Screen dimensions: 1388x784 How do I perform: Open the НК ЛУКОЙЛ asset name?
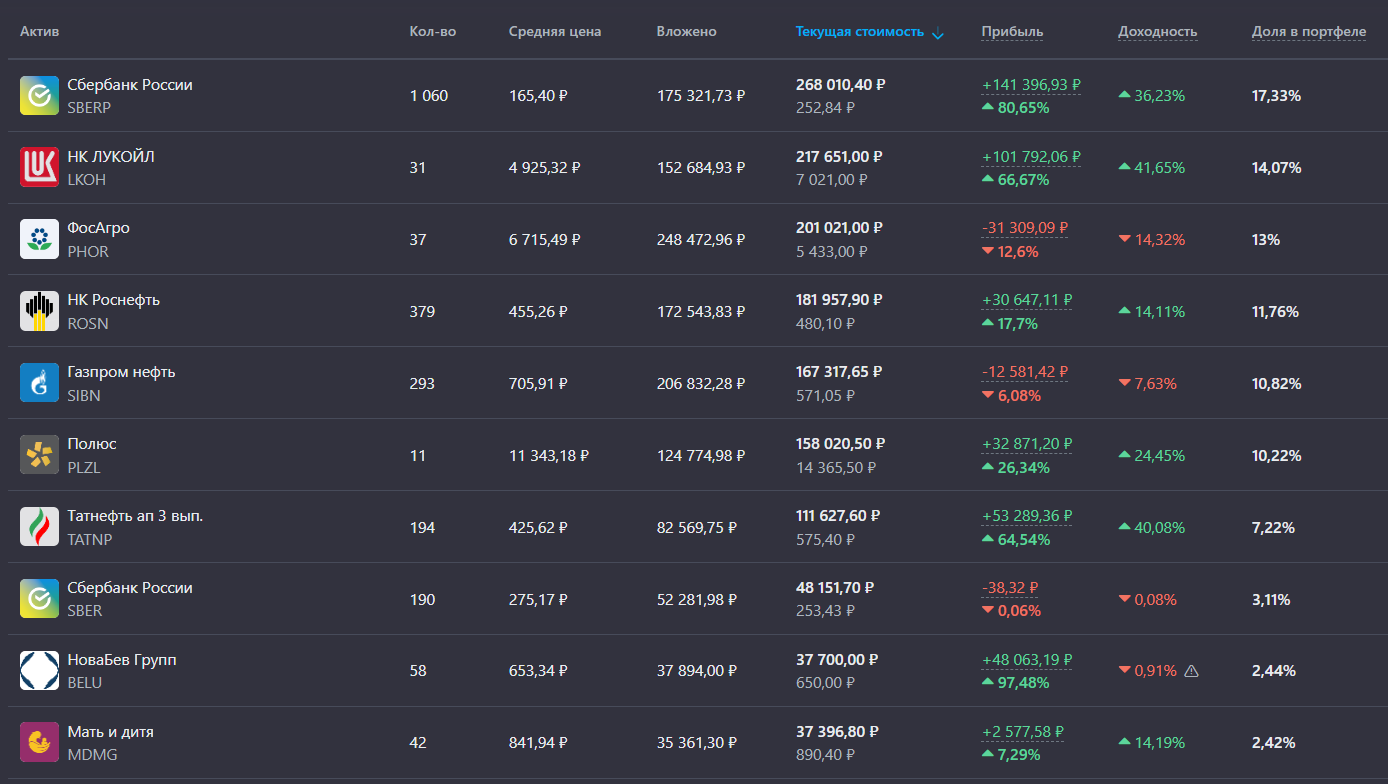pyautogui.click(x=111, y=157)
